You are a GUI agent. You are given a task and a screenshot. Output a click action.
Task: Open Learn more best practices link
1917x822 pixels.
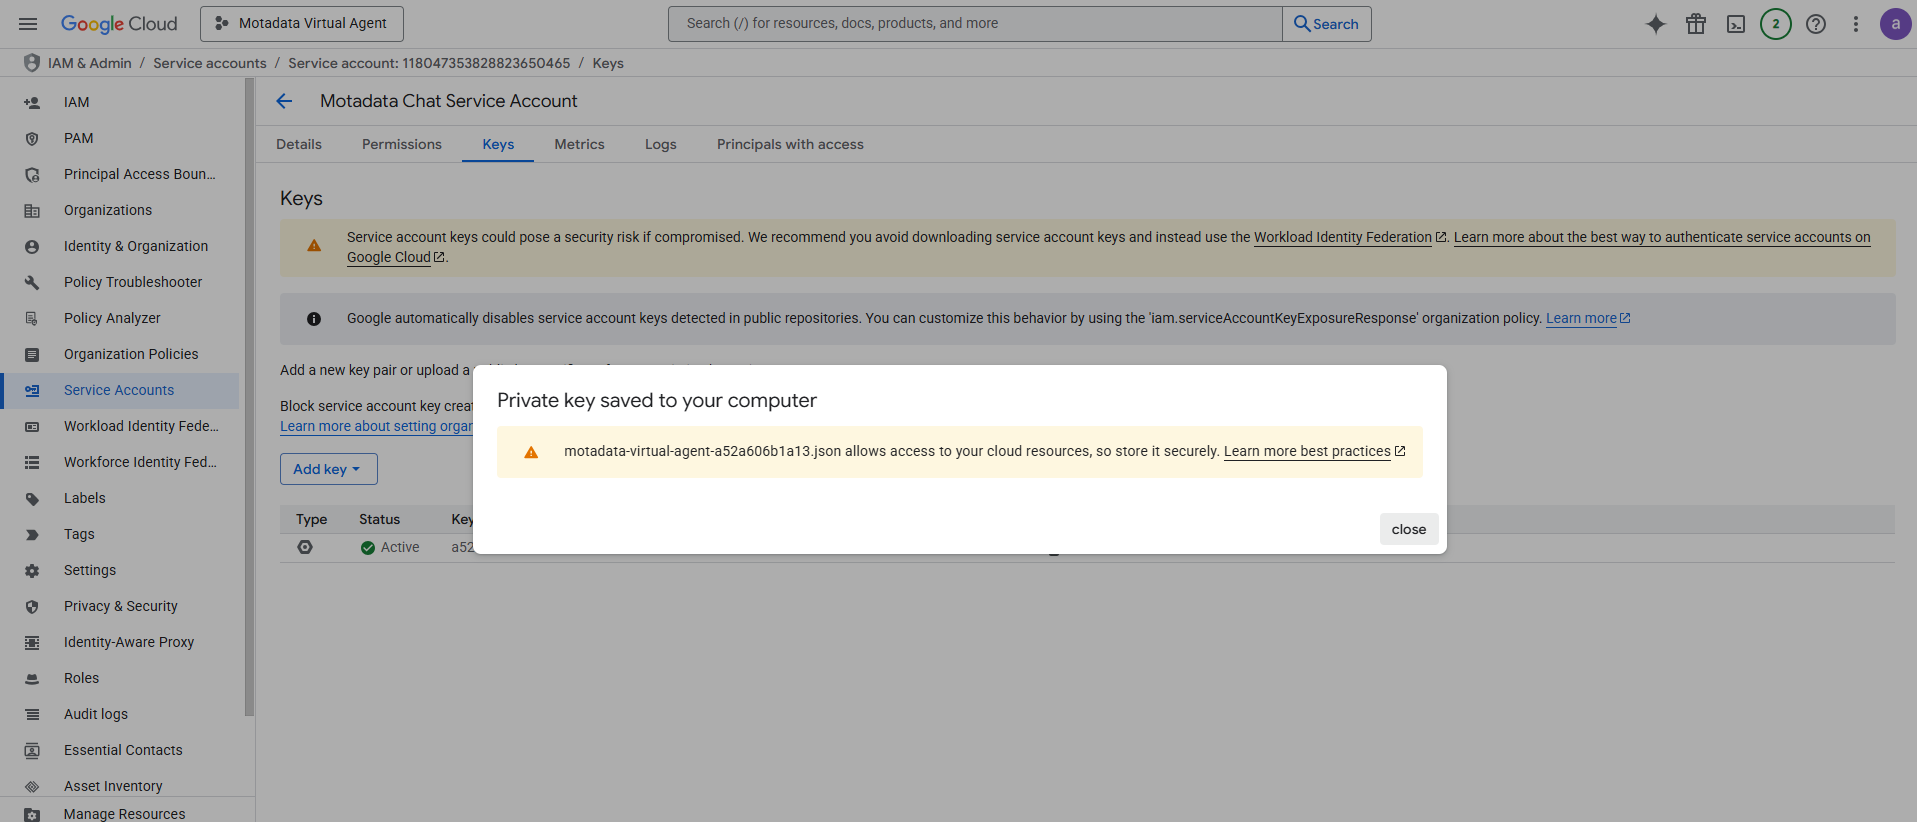1307,451
